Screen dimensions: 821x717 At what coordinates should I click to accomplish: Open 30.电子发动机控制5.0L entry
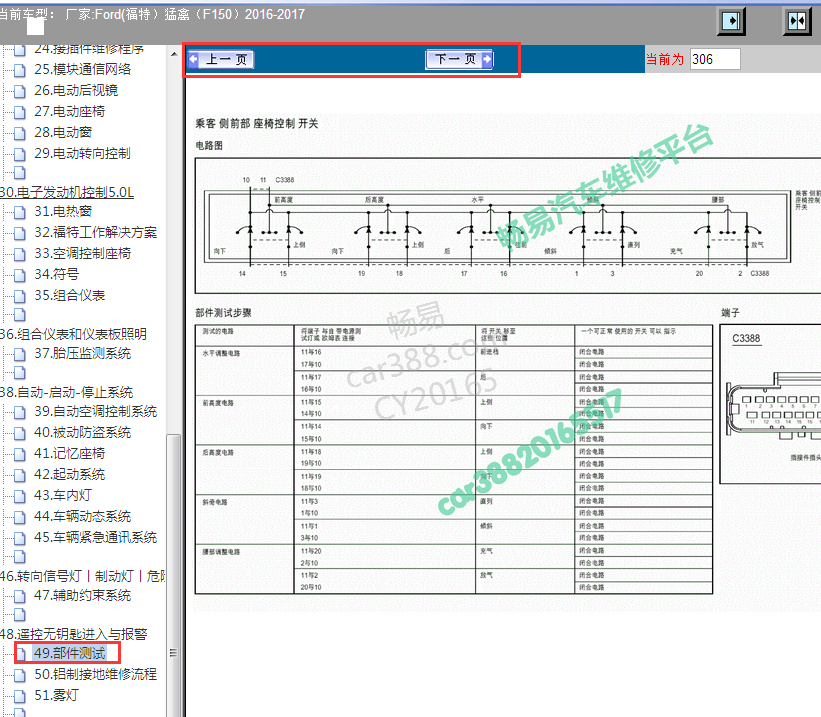pos(67,192)
